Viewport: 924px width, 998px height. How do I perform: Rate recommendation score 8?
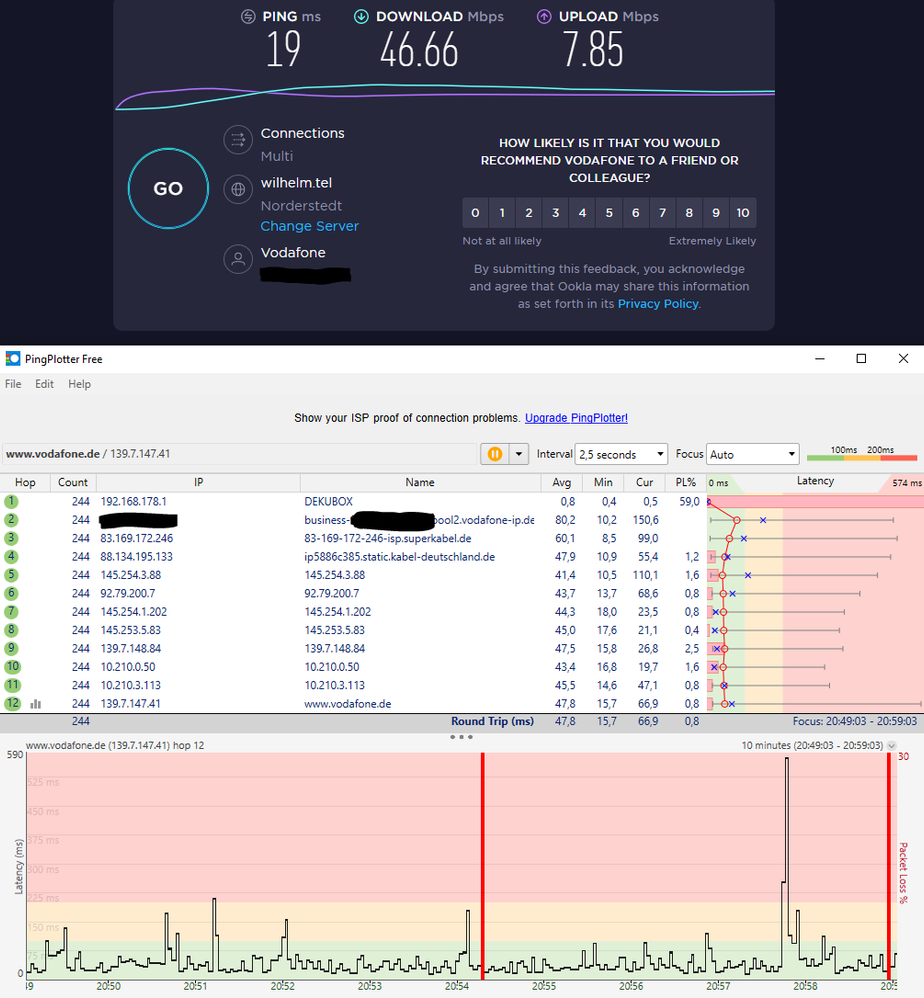point(689,213)
